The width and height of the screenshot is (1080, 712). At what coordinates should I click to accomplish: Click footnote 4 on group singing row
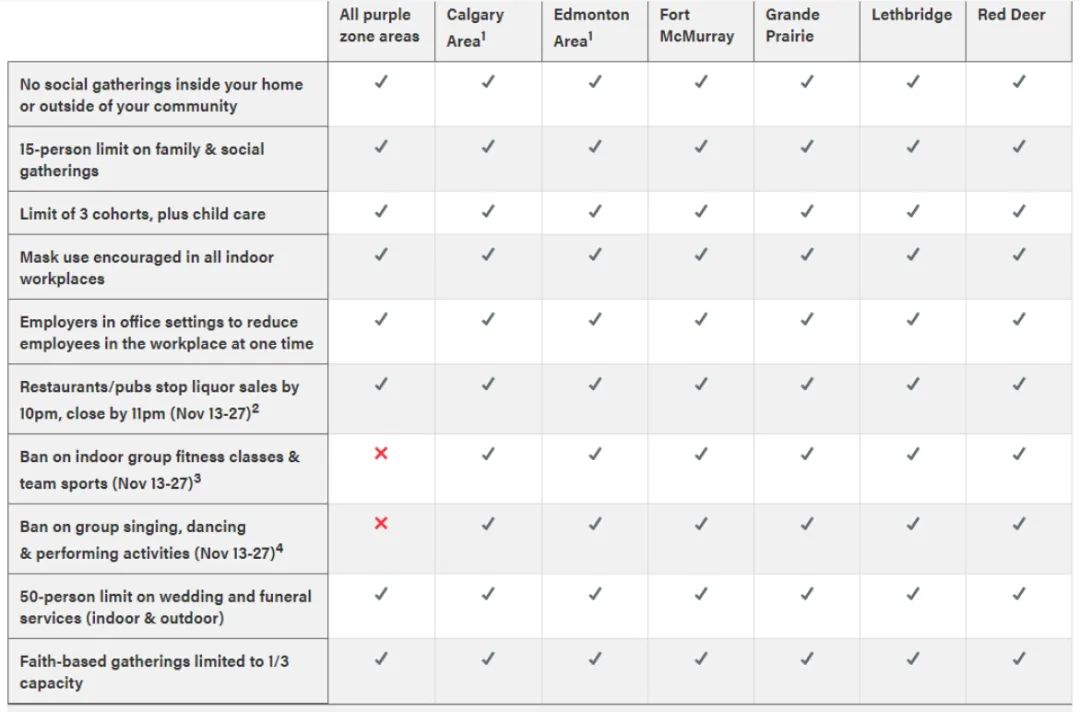click(x=279, y=549)
